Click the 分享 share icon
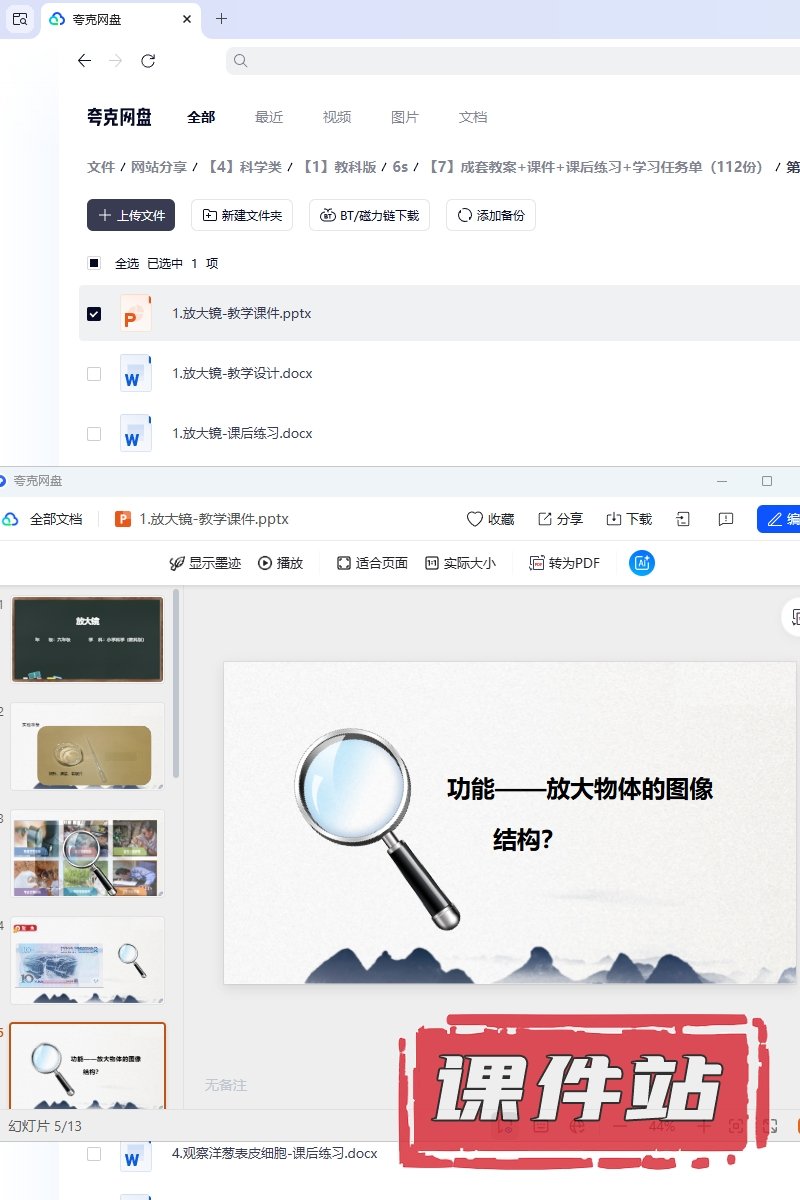 (x=545, y=519)
